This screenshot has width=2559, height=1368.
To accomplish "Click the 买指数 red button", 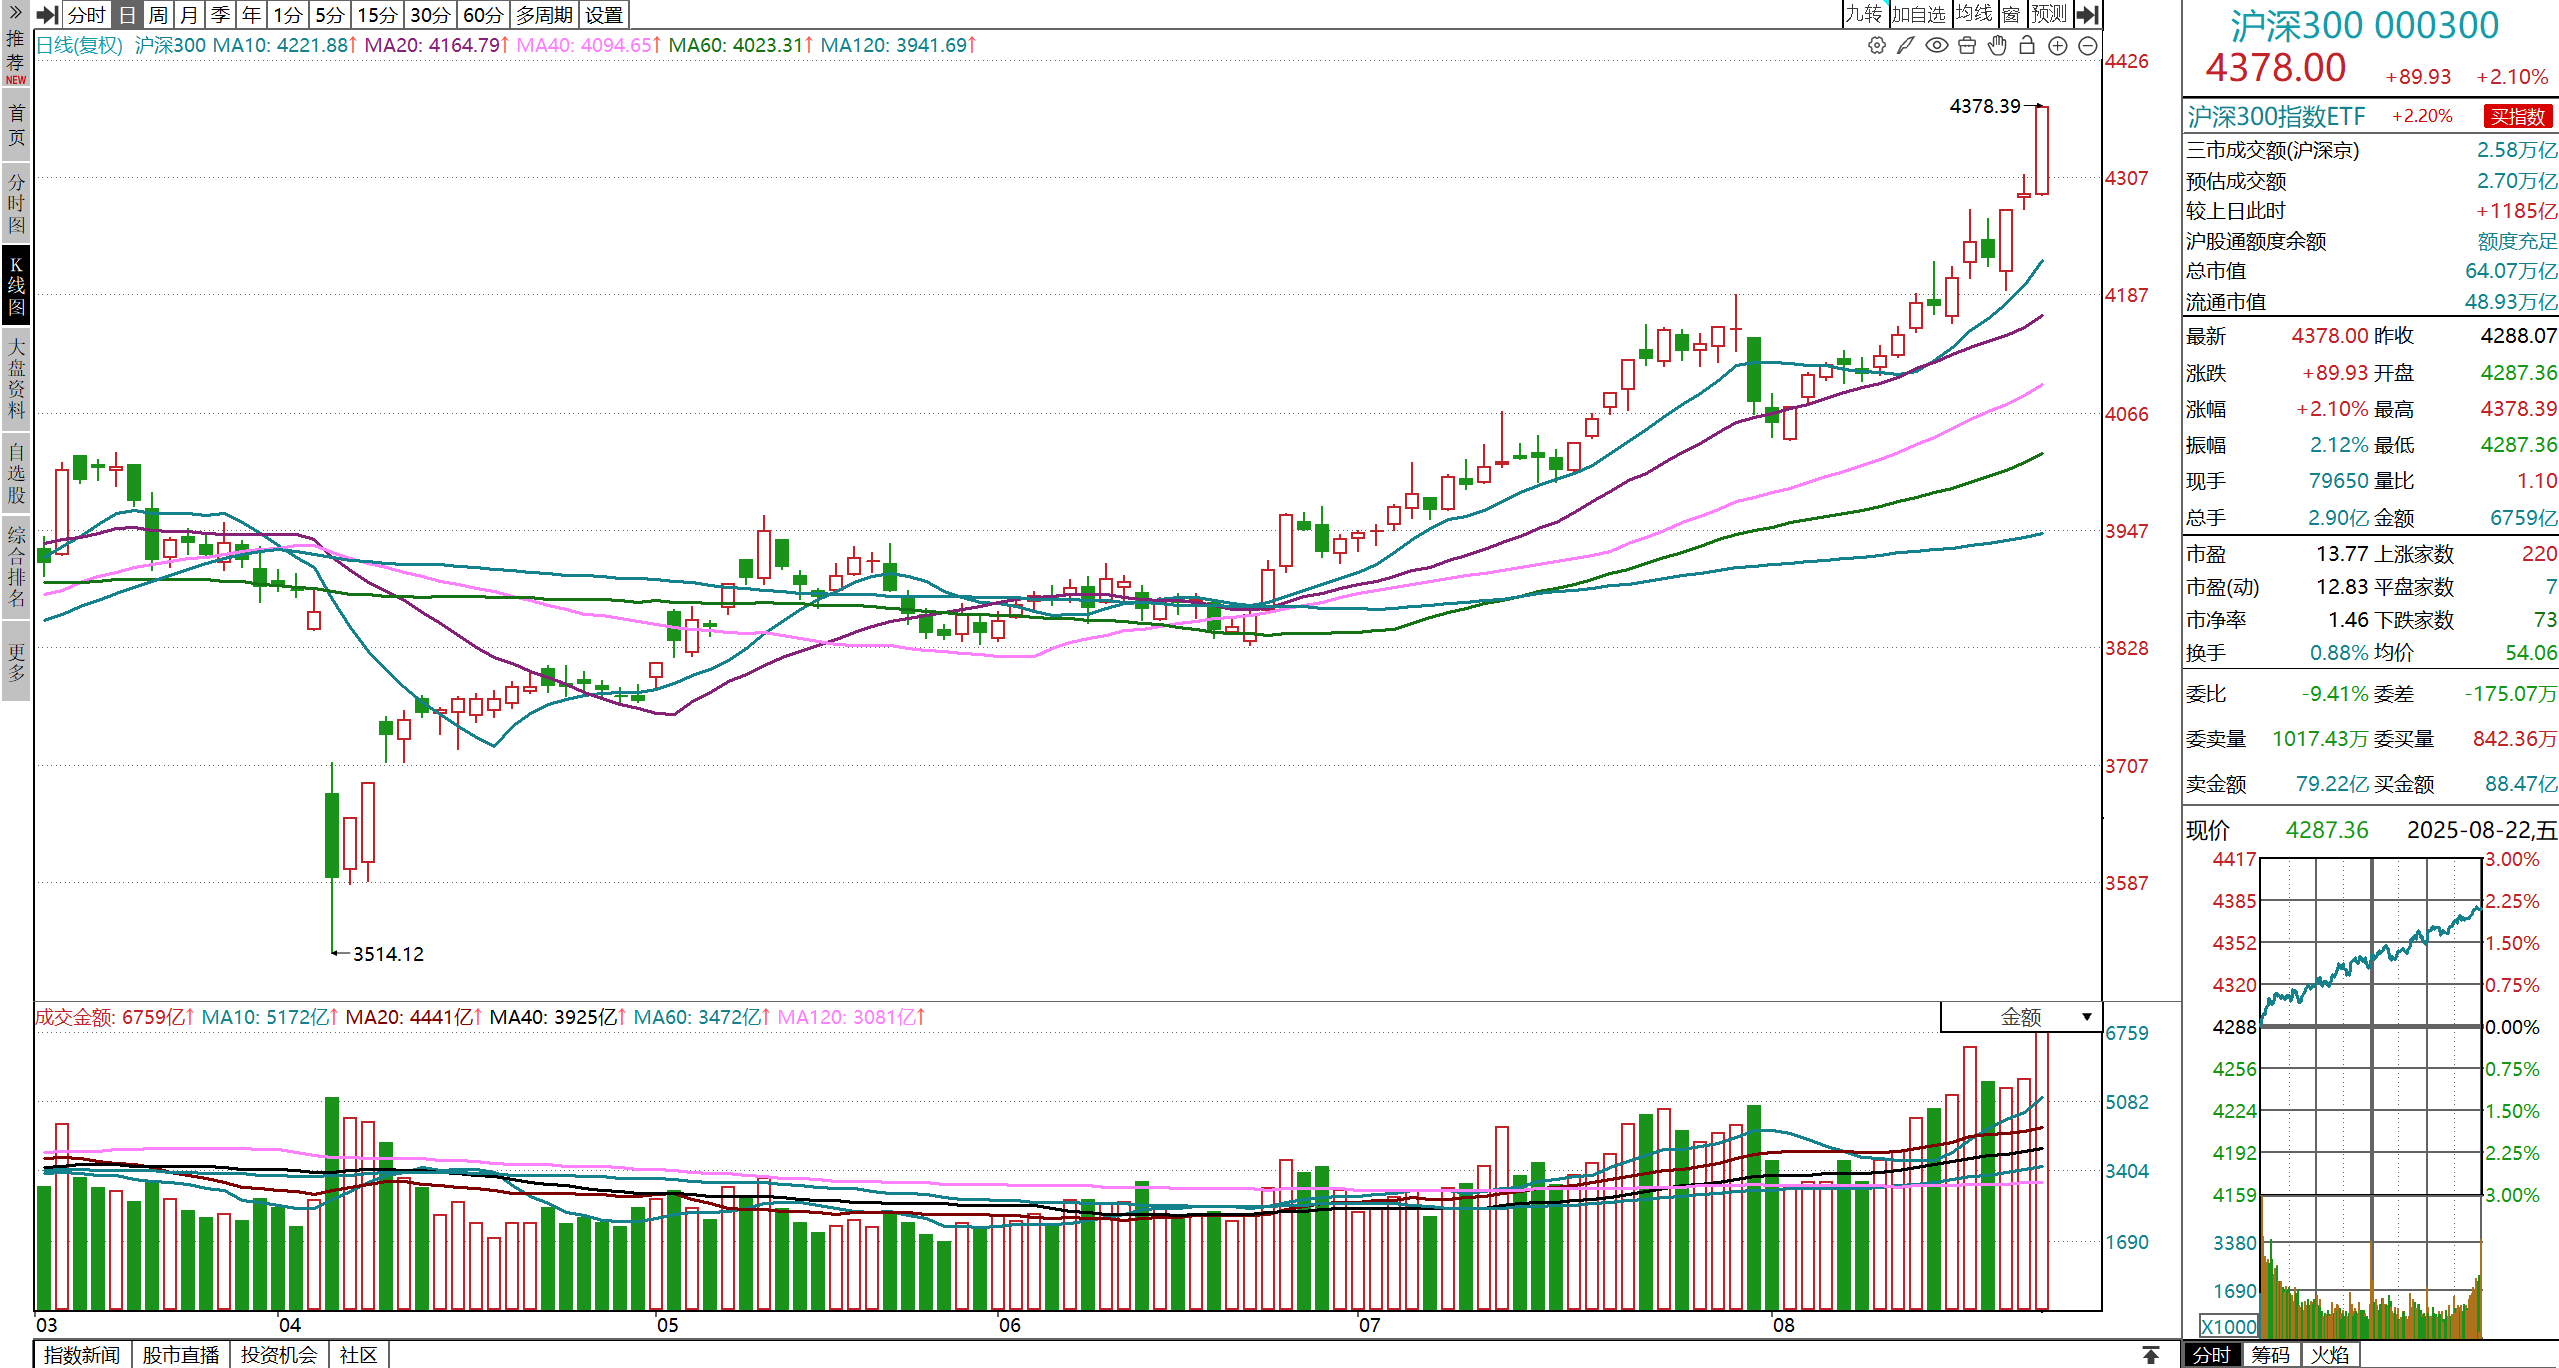I will (x=2517, y=116).
